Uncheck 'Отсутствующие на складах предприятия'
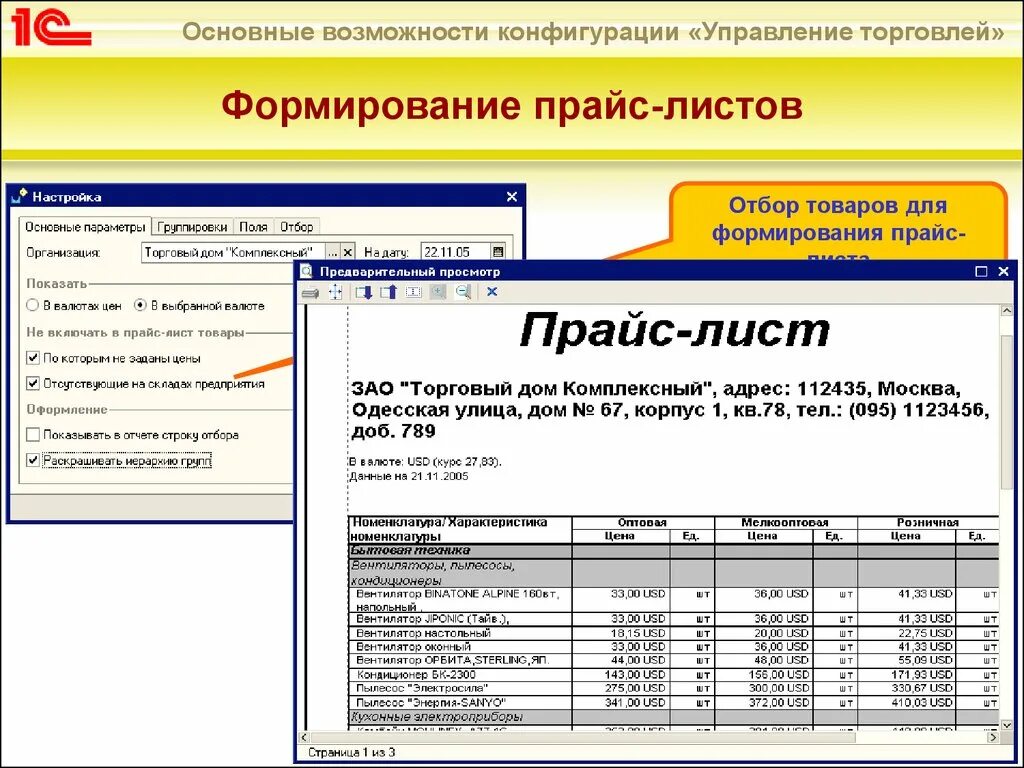 click(33, 383)
